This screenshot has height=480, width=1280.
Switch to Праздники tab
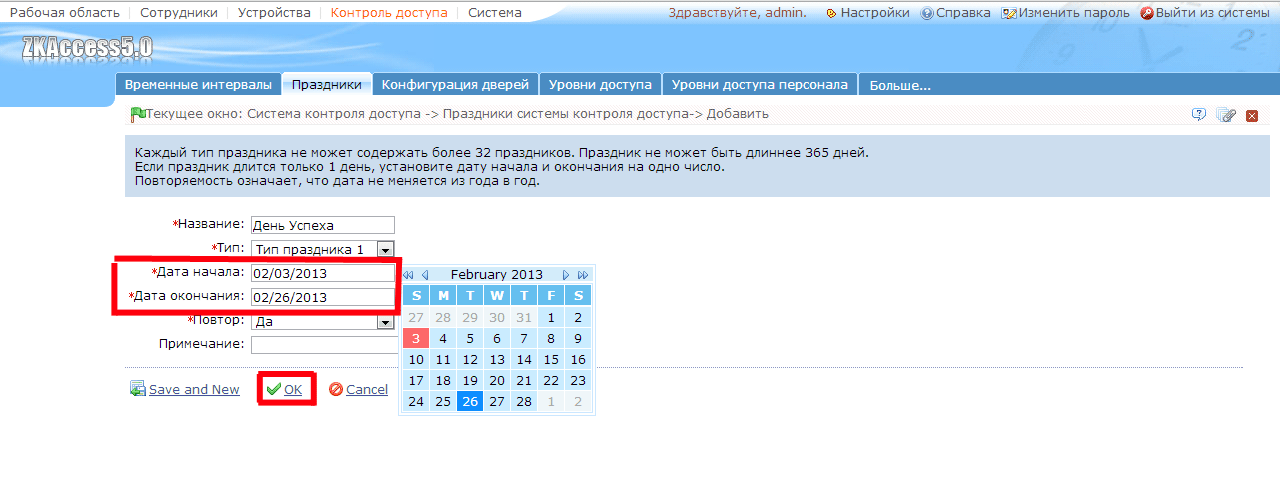[x=327, y=85]
